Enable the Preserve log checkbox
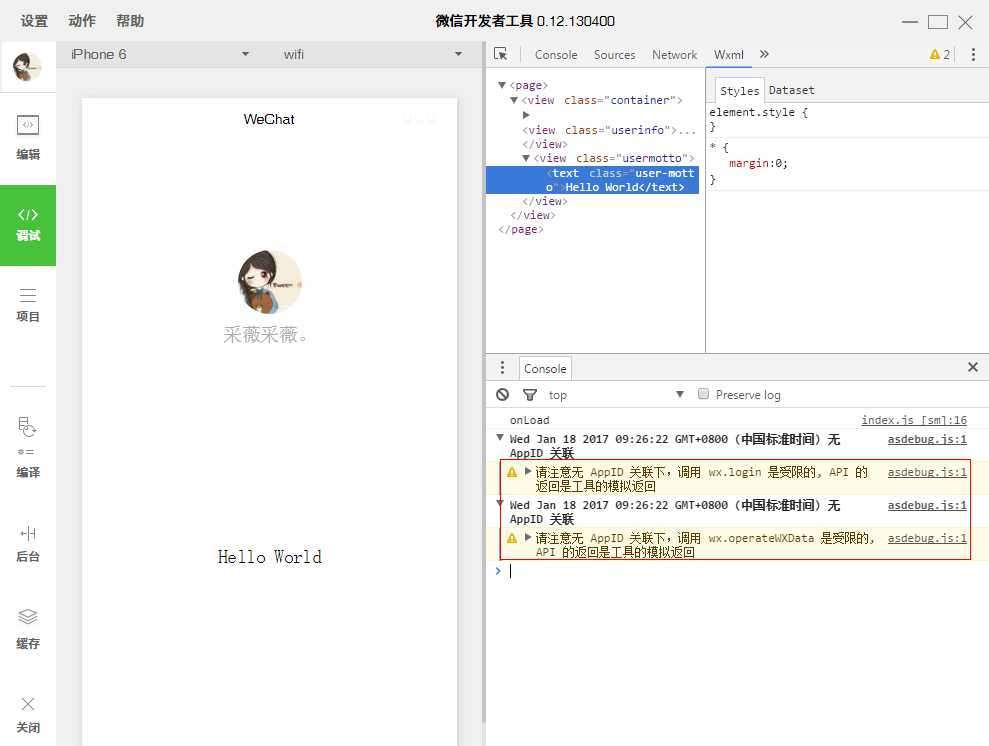The height and width of the screenshot is (746, 989). [x=703, y=394]
